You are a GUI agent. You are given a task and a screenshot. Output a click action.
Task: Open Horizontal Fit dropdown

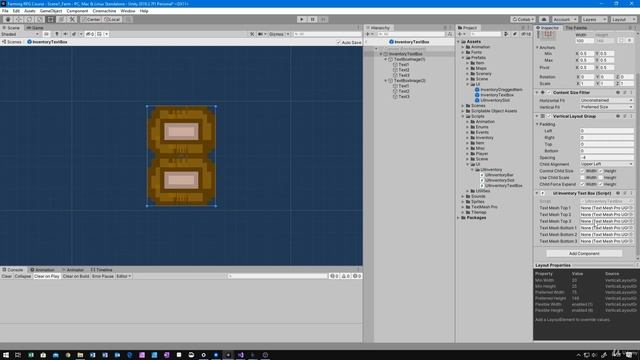(x=606, y=100)
